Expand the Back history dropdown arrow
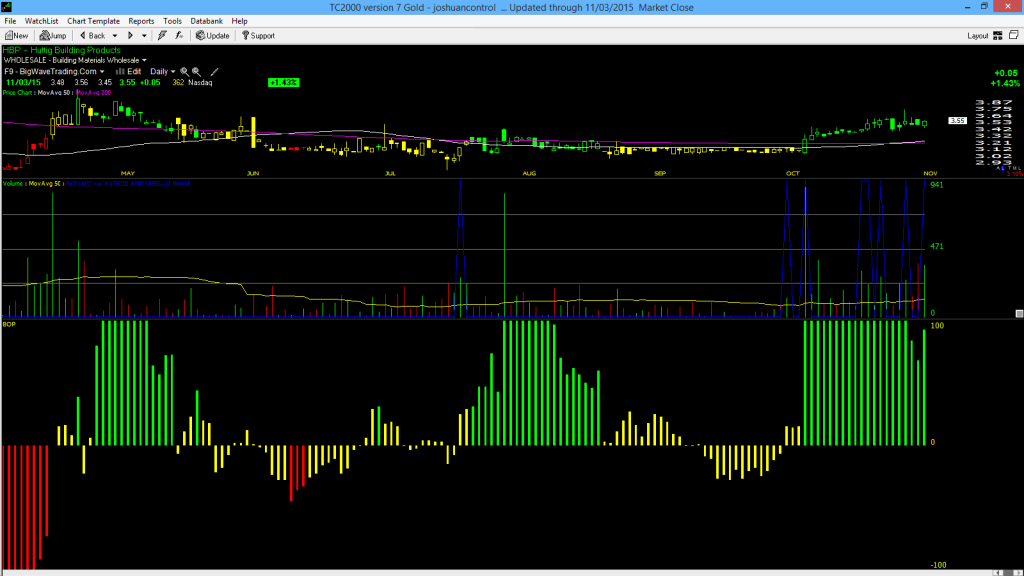1024x576 pixels. (x=115, y=36)
